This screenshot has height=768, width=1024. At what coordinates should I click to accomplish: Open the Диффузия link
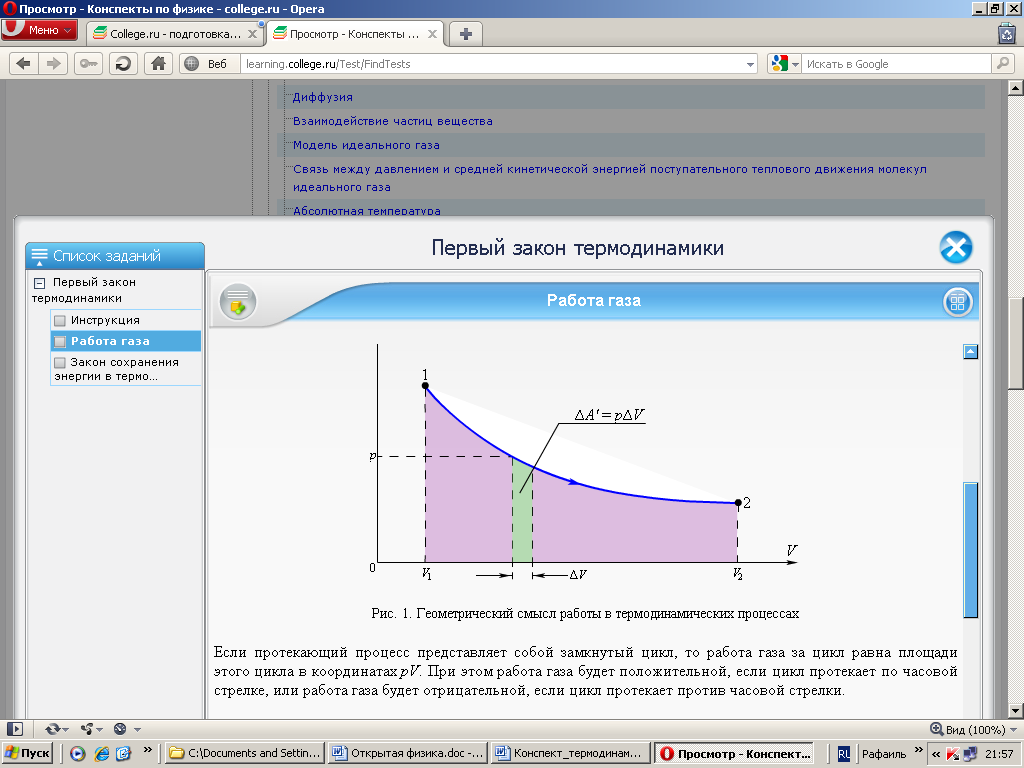pos(323,97)
